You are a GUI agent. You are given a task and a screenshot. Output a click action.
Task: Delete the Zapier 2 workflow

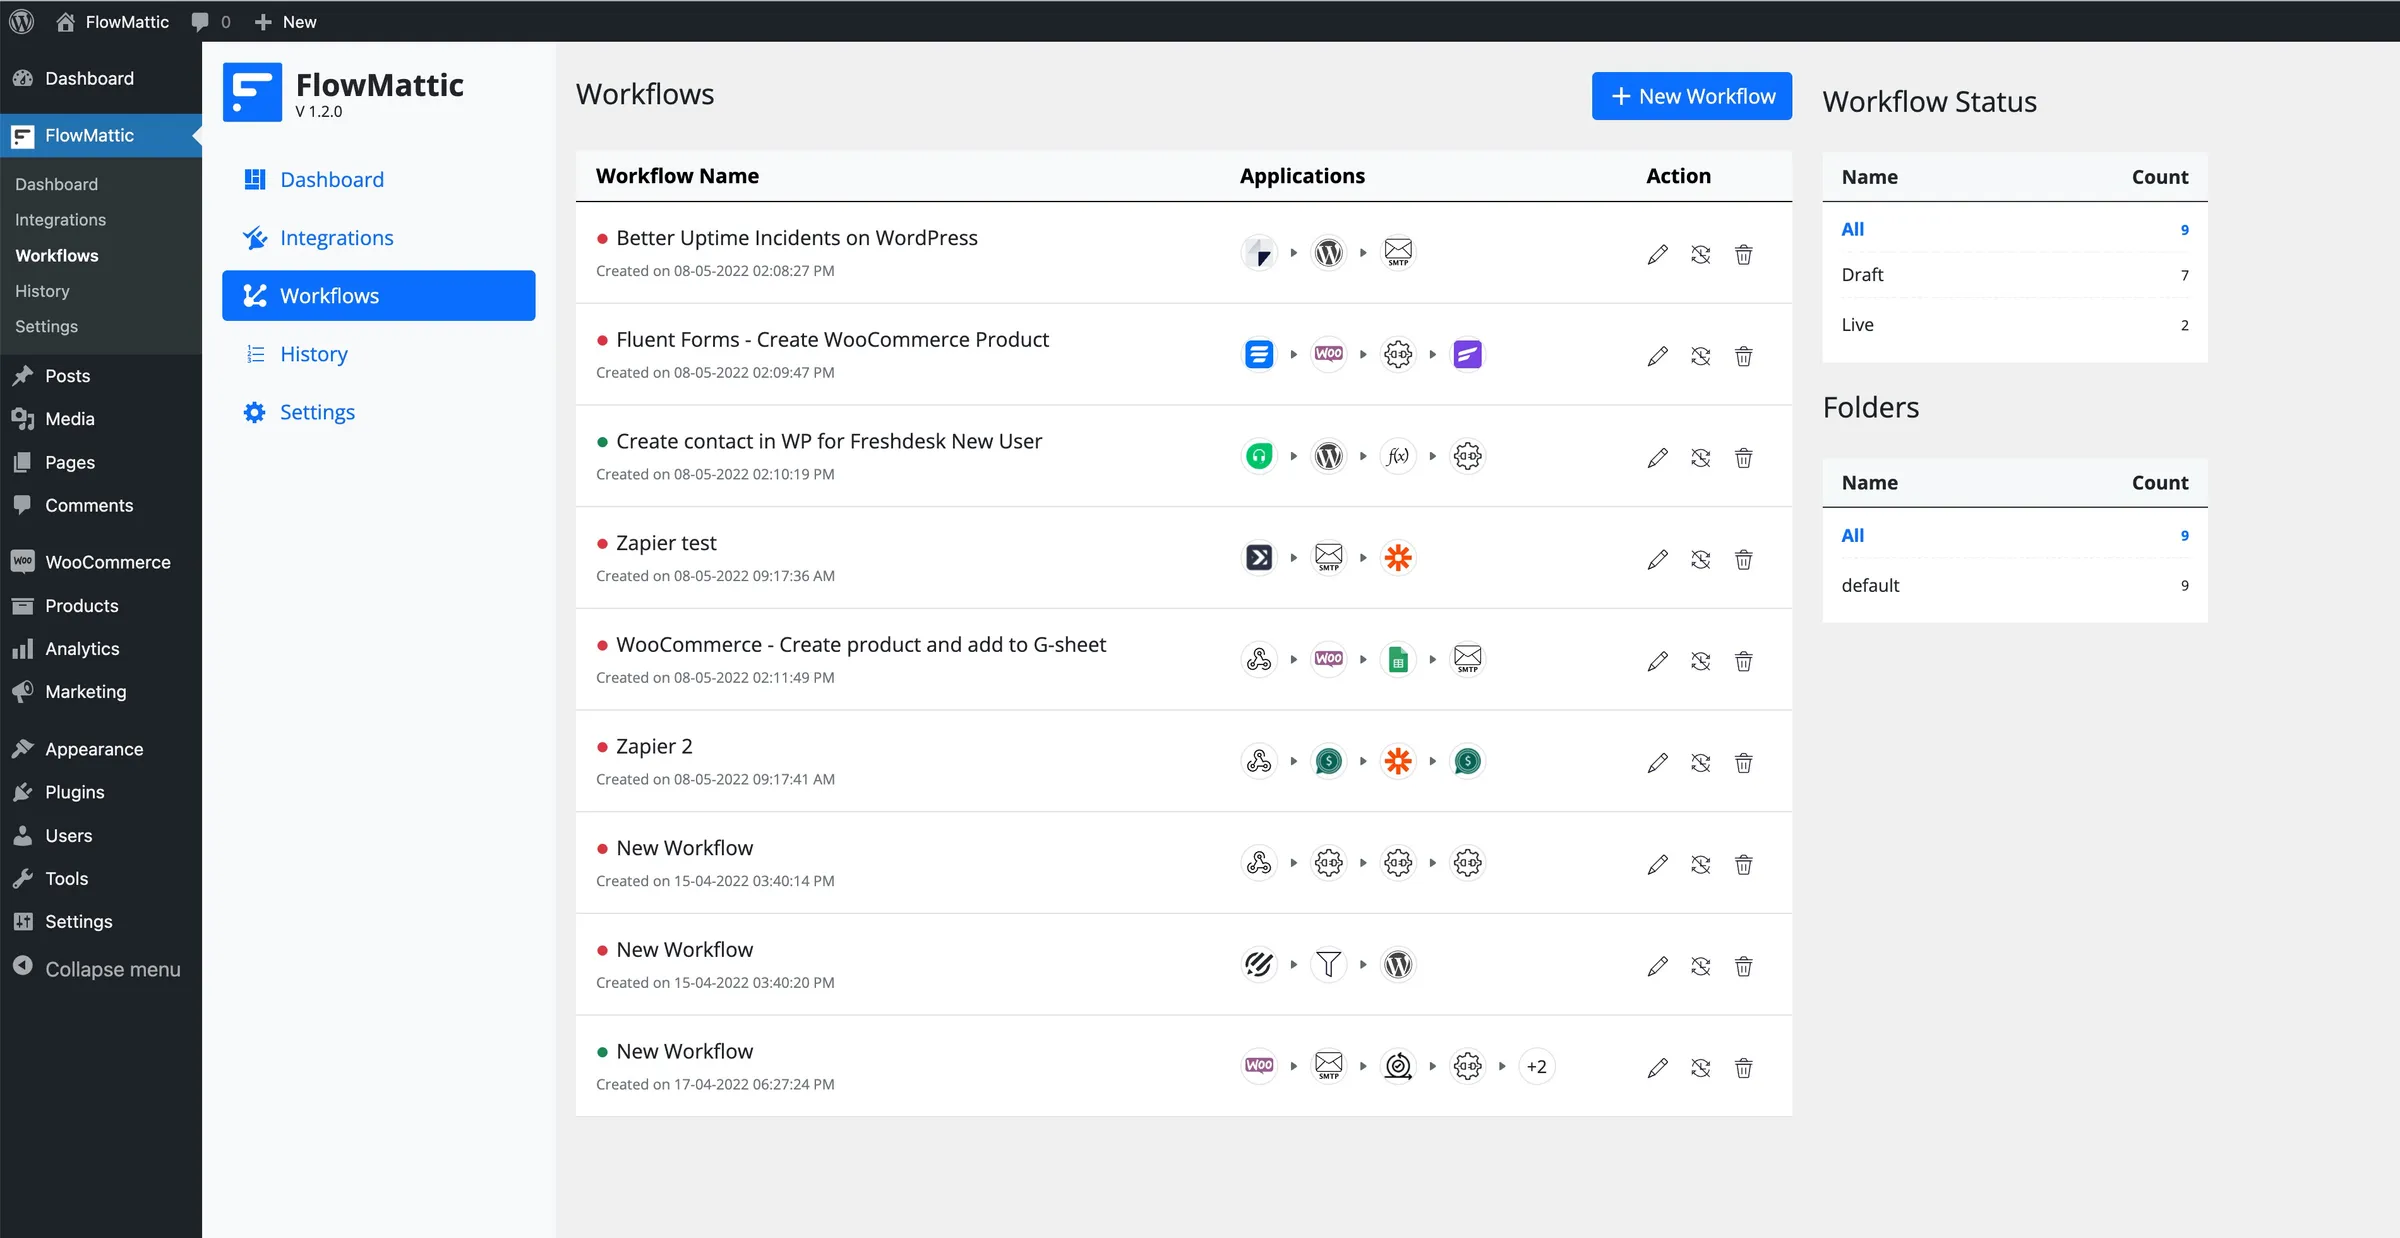click(1743, 763)
